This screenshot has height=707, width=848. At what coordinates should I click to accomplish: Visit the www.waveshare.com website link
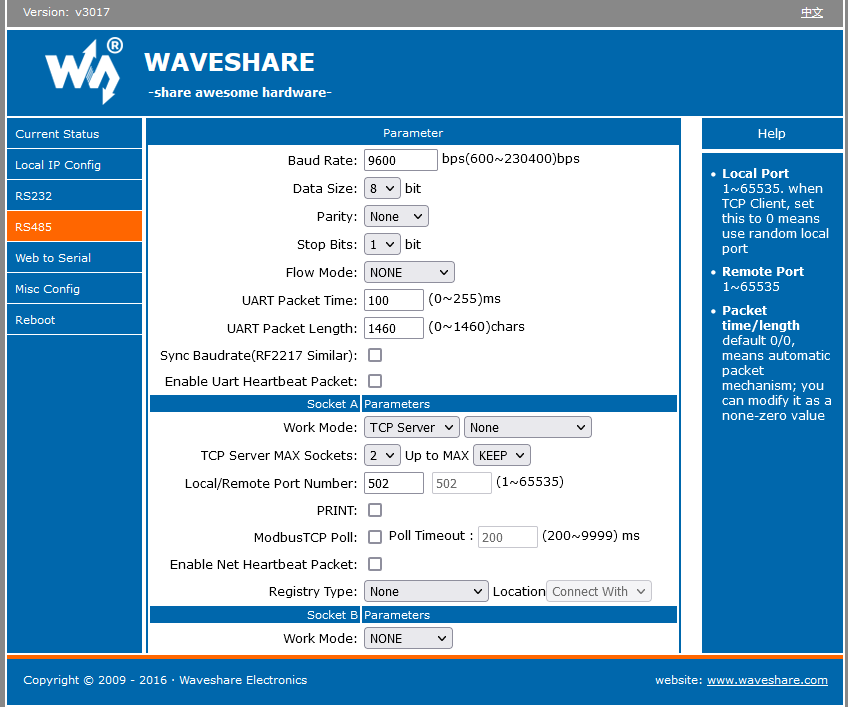[x=767, y=680]
